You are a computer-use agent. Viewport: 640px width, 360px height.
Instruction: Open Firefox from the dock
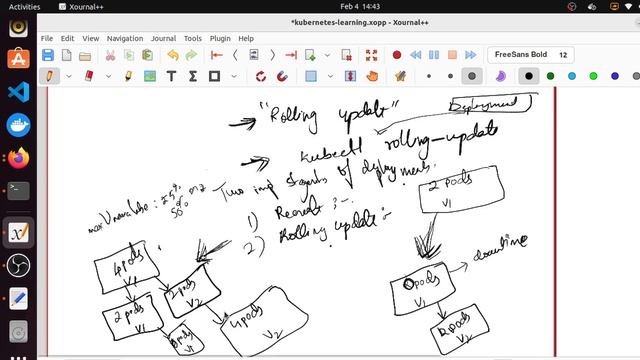(x=18, y=158)
